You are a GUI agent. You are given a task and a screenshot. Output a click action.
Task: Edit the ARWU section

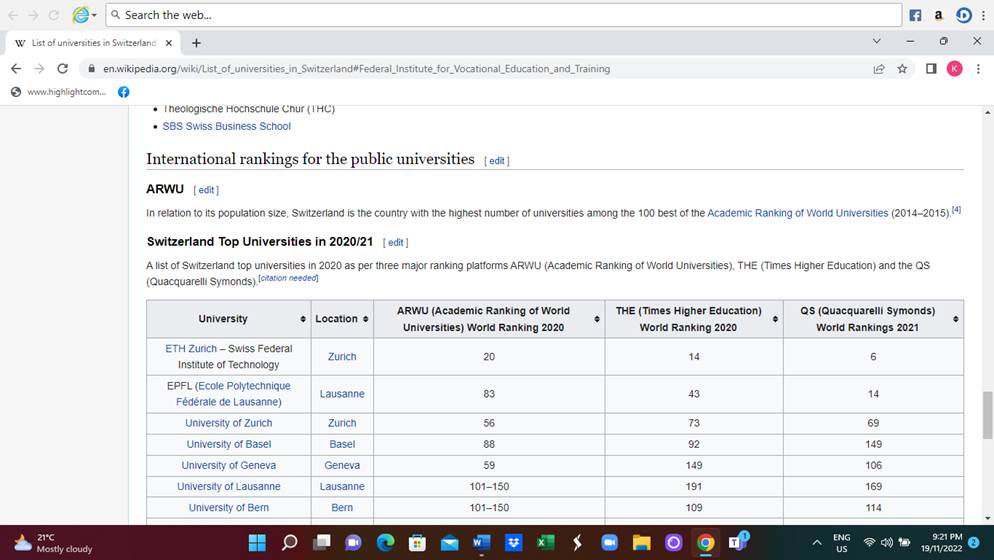[206, 190]
